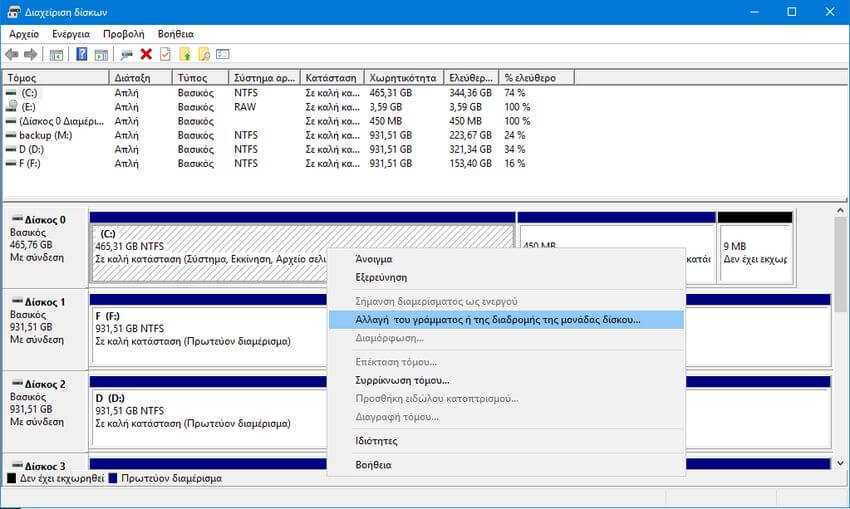The width and height of the screenshot is (850, 509).
Task: Open Help via the blue question mark icon
Action: pyautogui.click(x=82, y=54)
